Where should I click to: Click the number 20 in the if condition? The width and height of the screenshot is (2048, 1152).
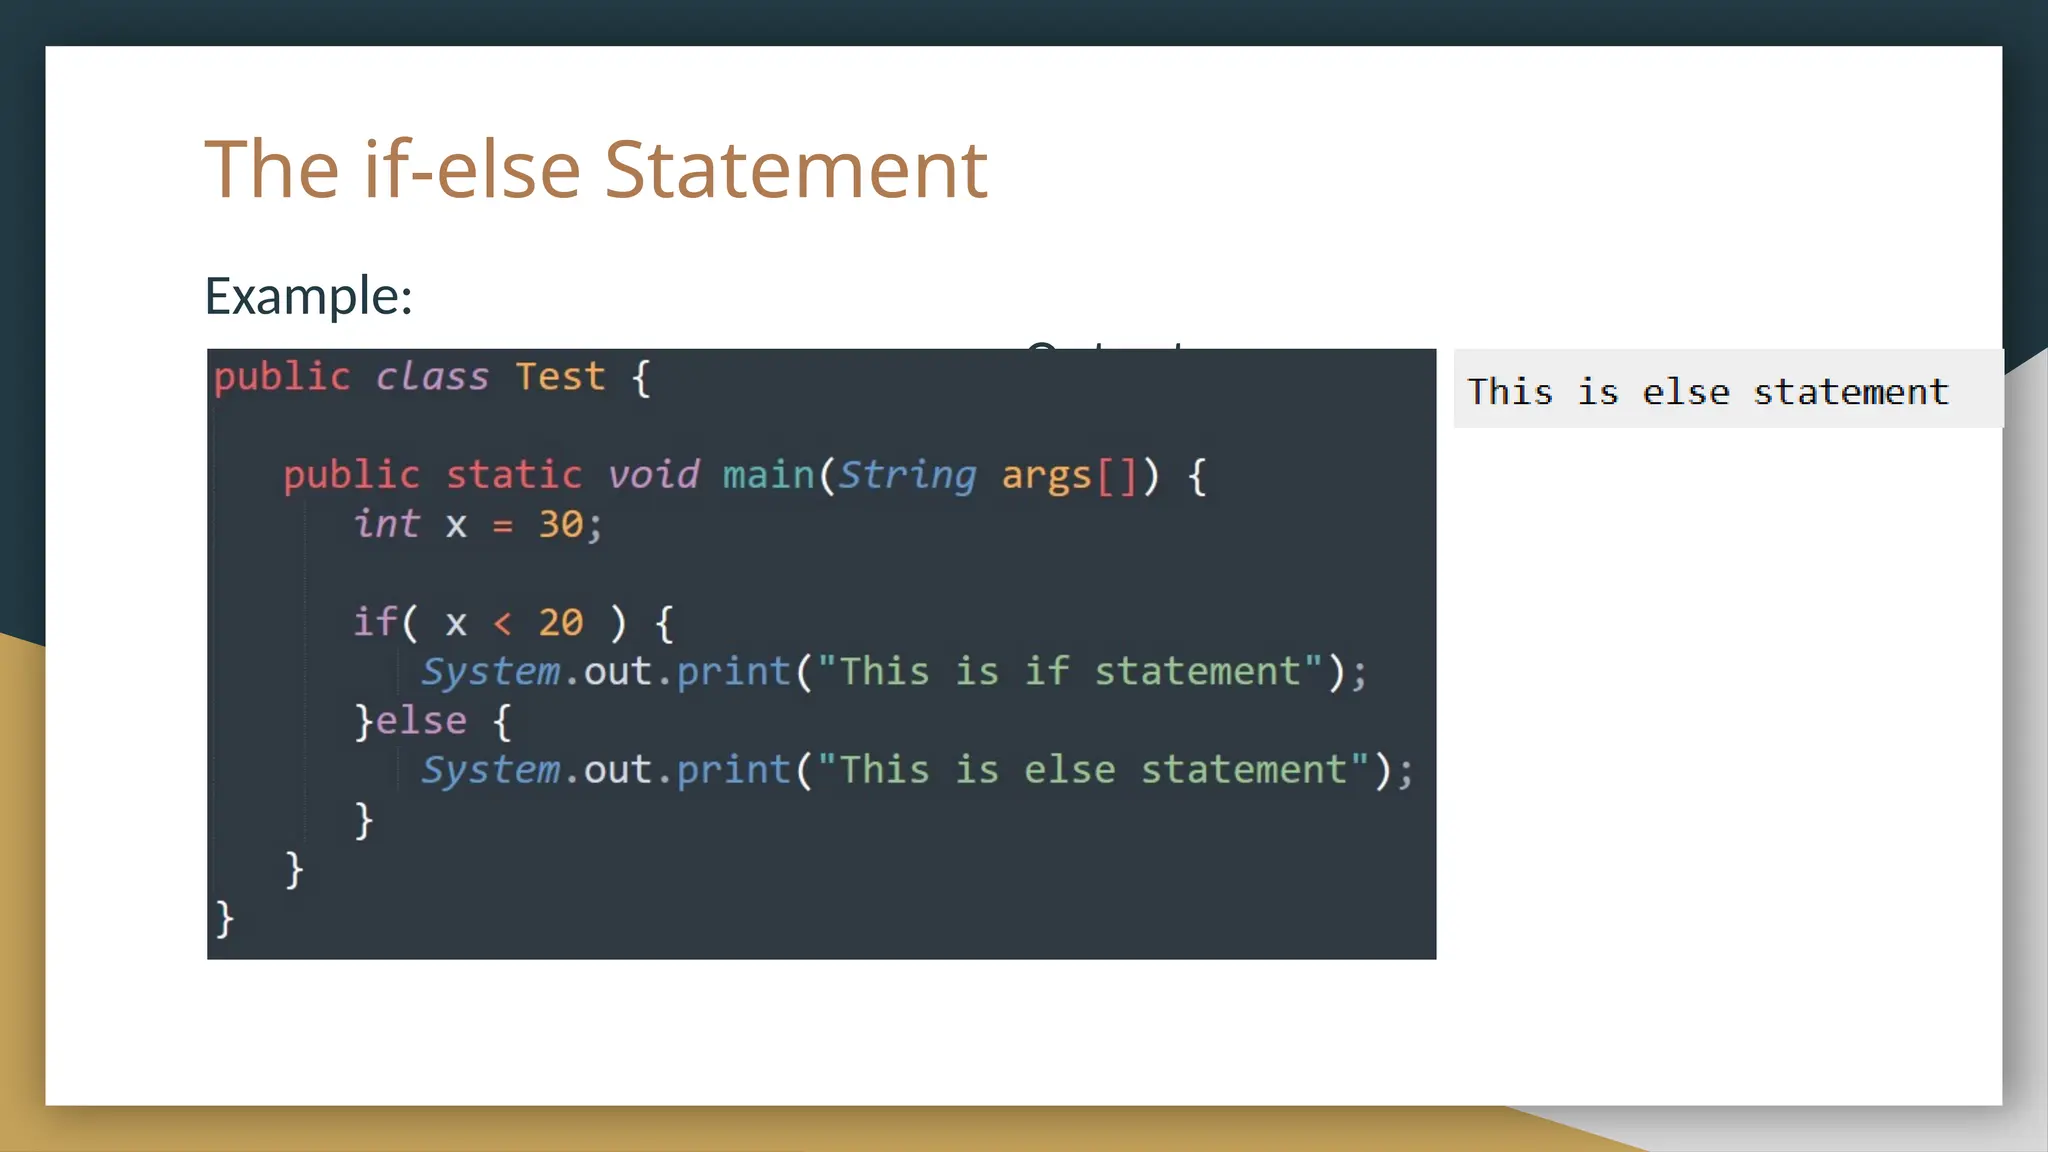[x=560, y=622]
